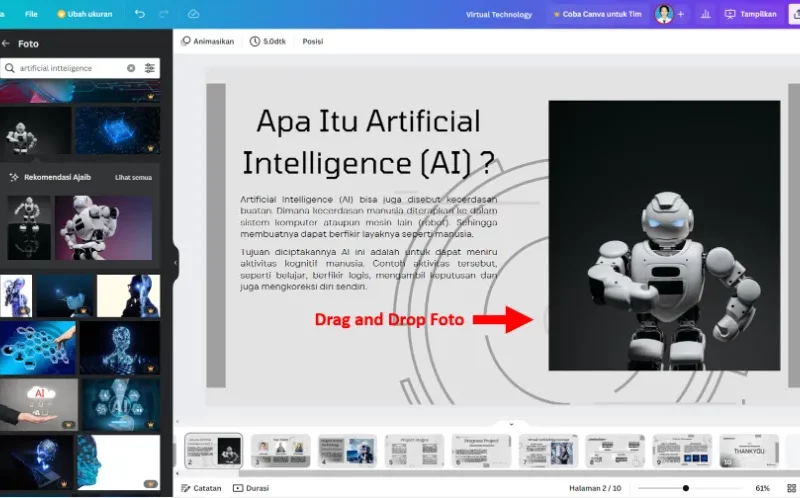The height and width of the screenshot is (498, 800).
Task: Open page 8 thumbnail in filmstrip
Action: tap(615, 451)
